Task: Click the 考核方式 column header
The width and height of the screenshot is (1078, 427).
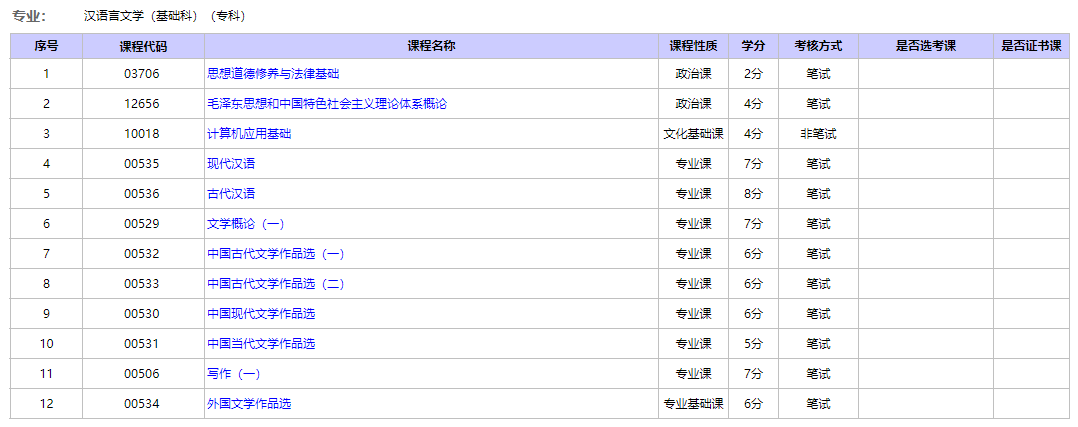Action: pos(818,46)
